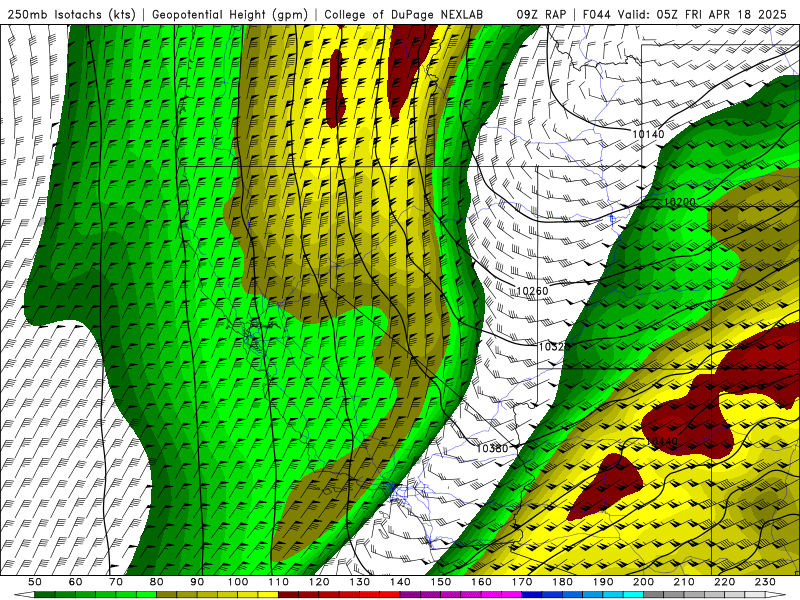Click the 'Geopotential Height (gpm)' header text
The height and width of the screenshot is (600, 800).
point(230,14)
